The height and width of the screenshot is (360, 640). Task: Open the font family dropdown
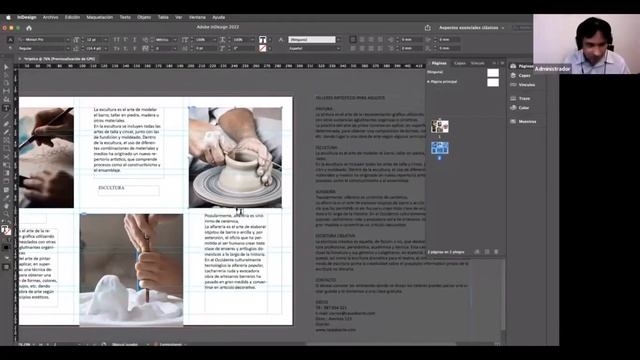pyautogui.click(x=67, y=40)
